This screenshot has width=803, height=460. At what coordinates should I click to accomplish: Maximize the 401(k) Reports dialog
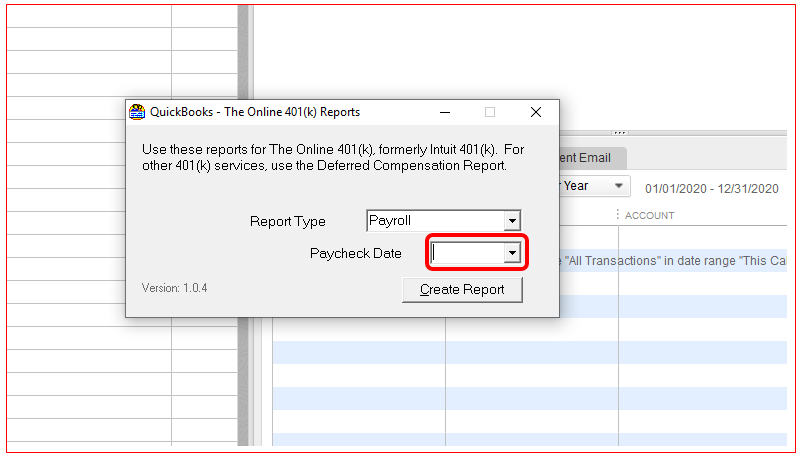point(490,112)
